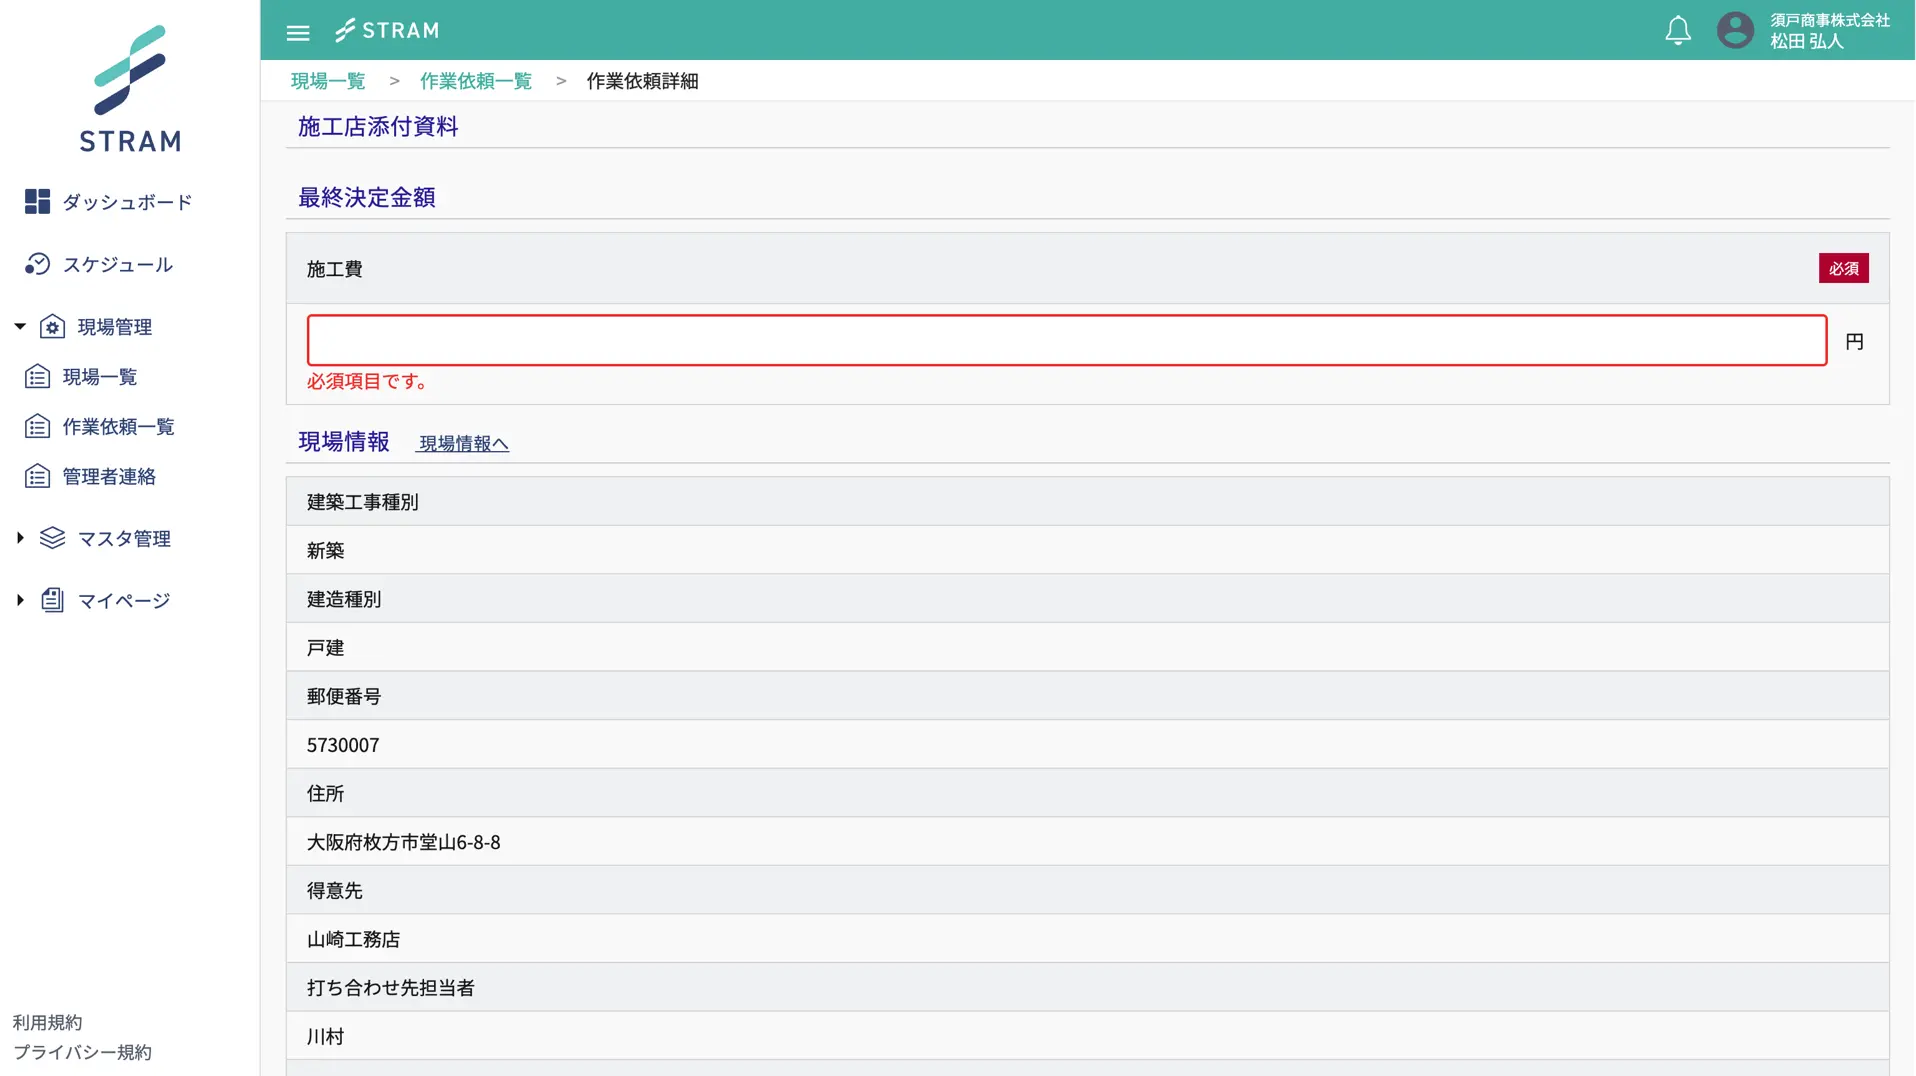This screenshot has width=1916, height=1076.
Task: Click the 現場情報へ link
Action: (463, 443)
